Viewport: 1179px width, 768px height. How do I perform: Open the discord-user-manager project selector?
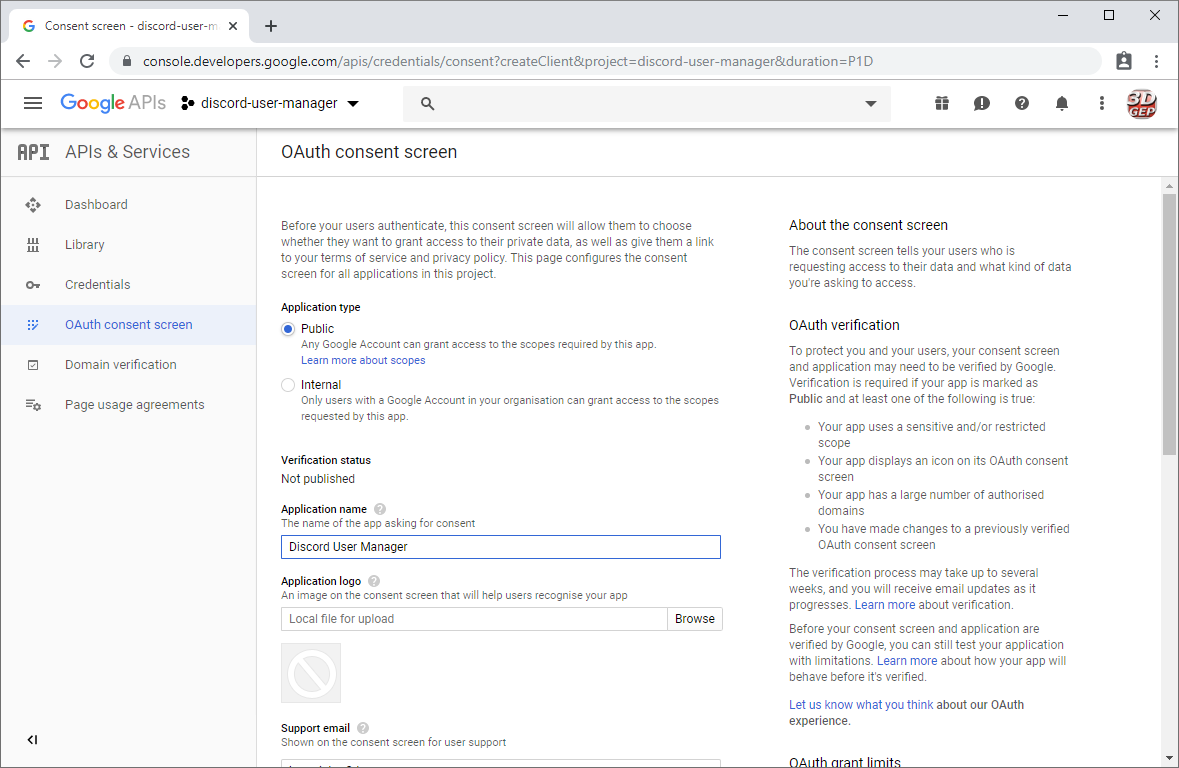[x=270, y=103]
